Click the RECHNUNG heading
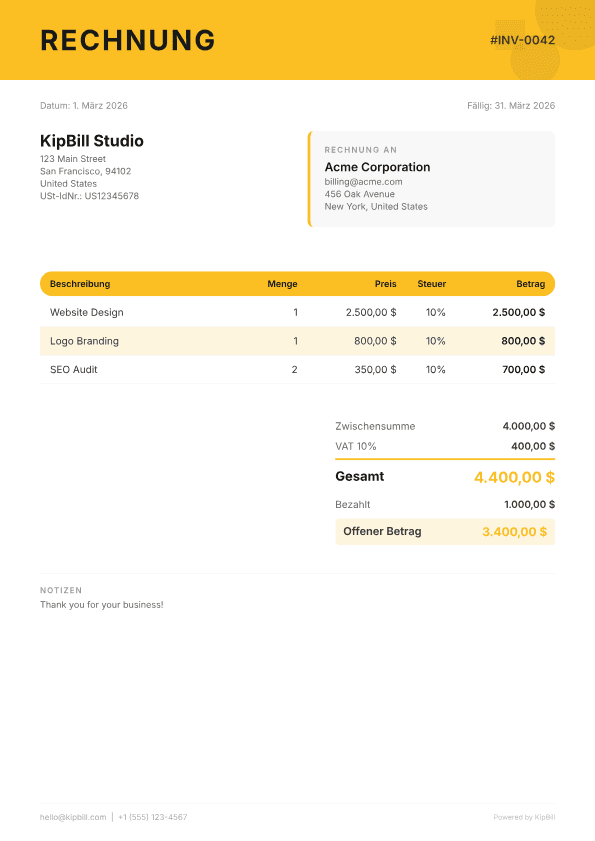Screen dimensions: 595x841 128,40
